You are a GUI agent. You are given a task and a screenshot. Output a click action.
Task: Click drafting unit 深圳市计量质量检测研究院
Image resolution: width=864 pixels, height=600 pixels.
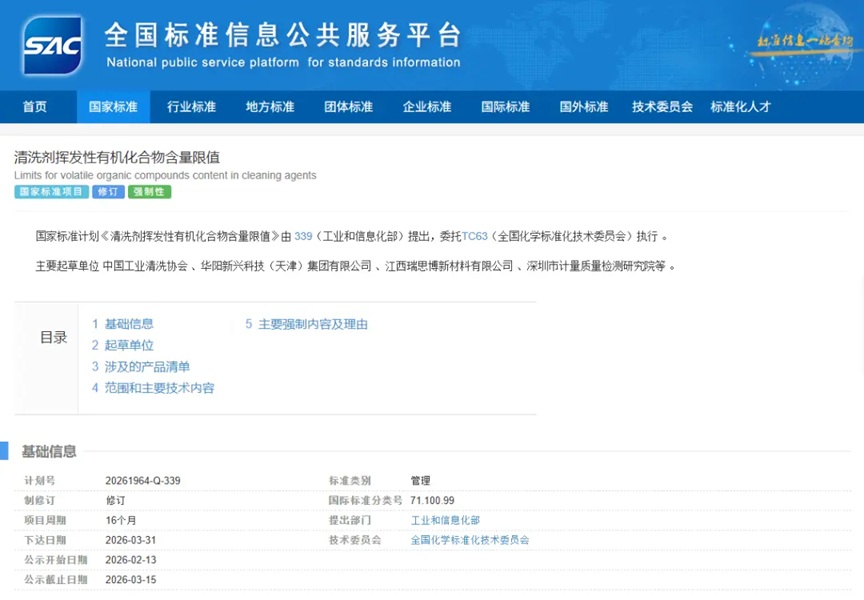pos(590,266)
